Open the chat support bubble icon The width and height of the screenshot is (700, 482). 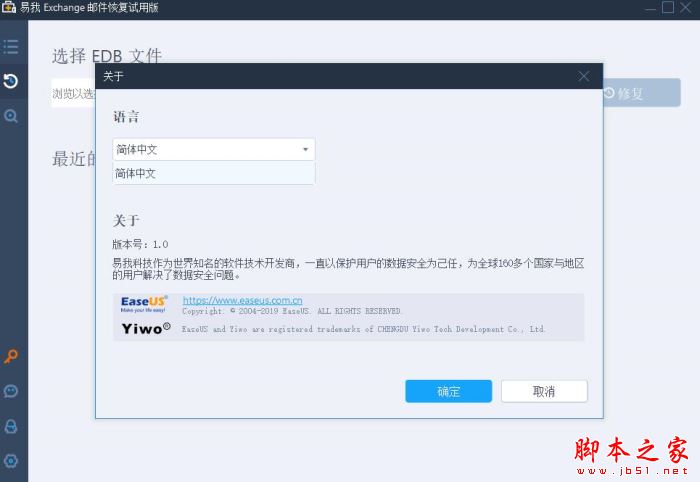tap(11, 391)
